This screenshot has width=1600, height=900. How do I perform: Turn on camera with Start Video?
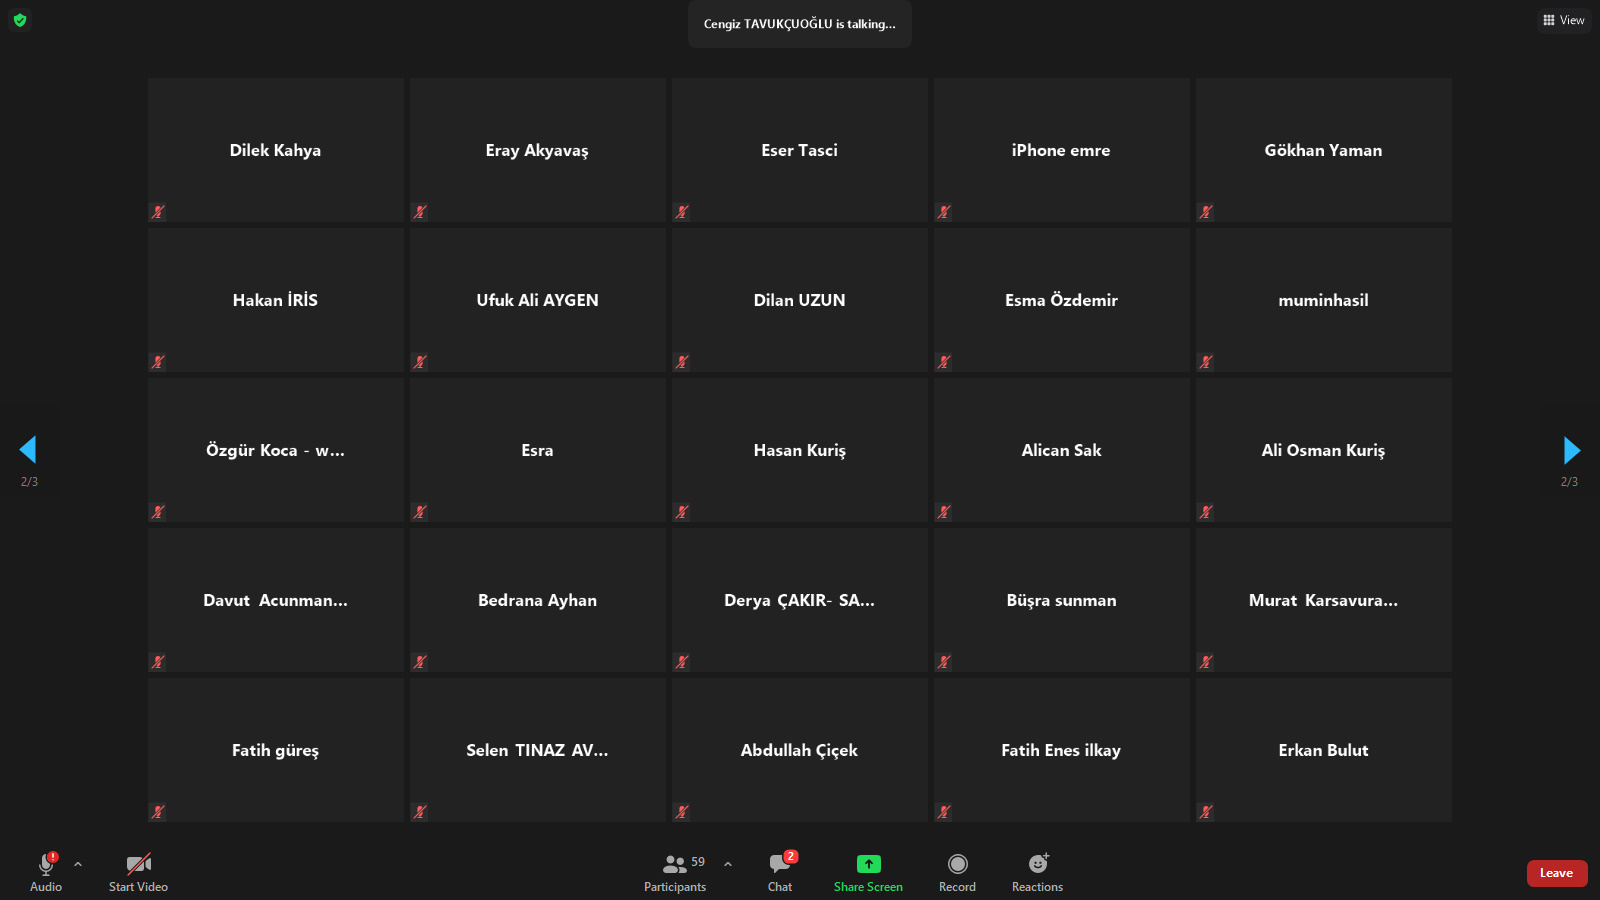pyautogui.click(x=138, y=865)
